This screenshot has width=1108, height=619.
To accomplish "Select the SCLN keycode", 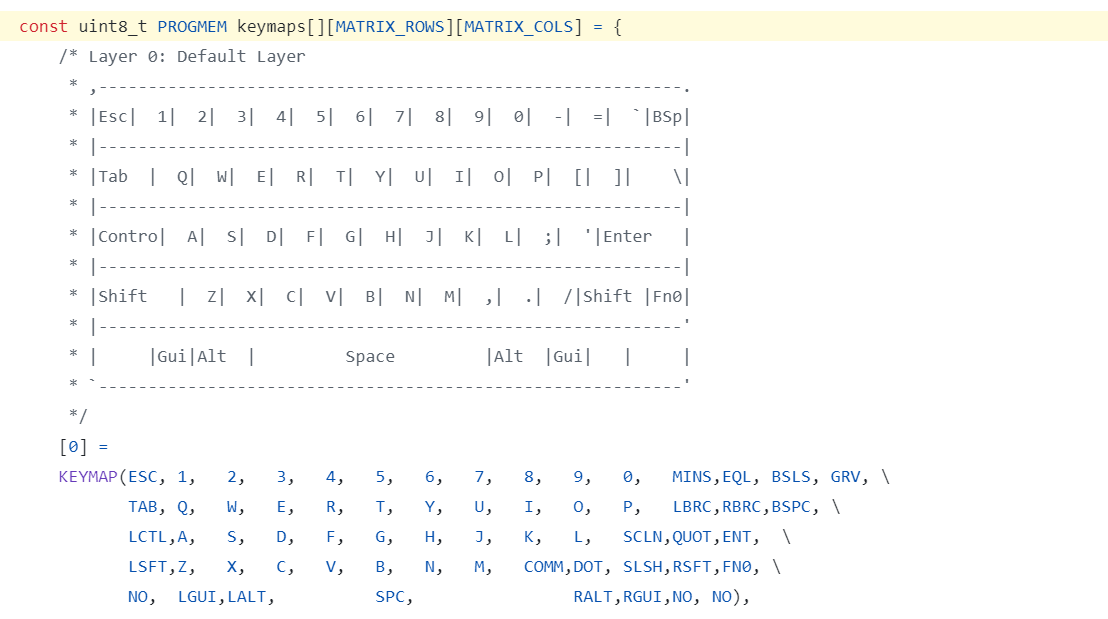I will 643,537.
